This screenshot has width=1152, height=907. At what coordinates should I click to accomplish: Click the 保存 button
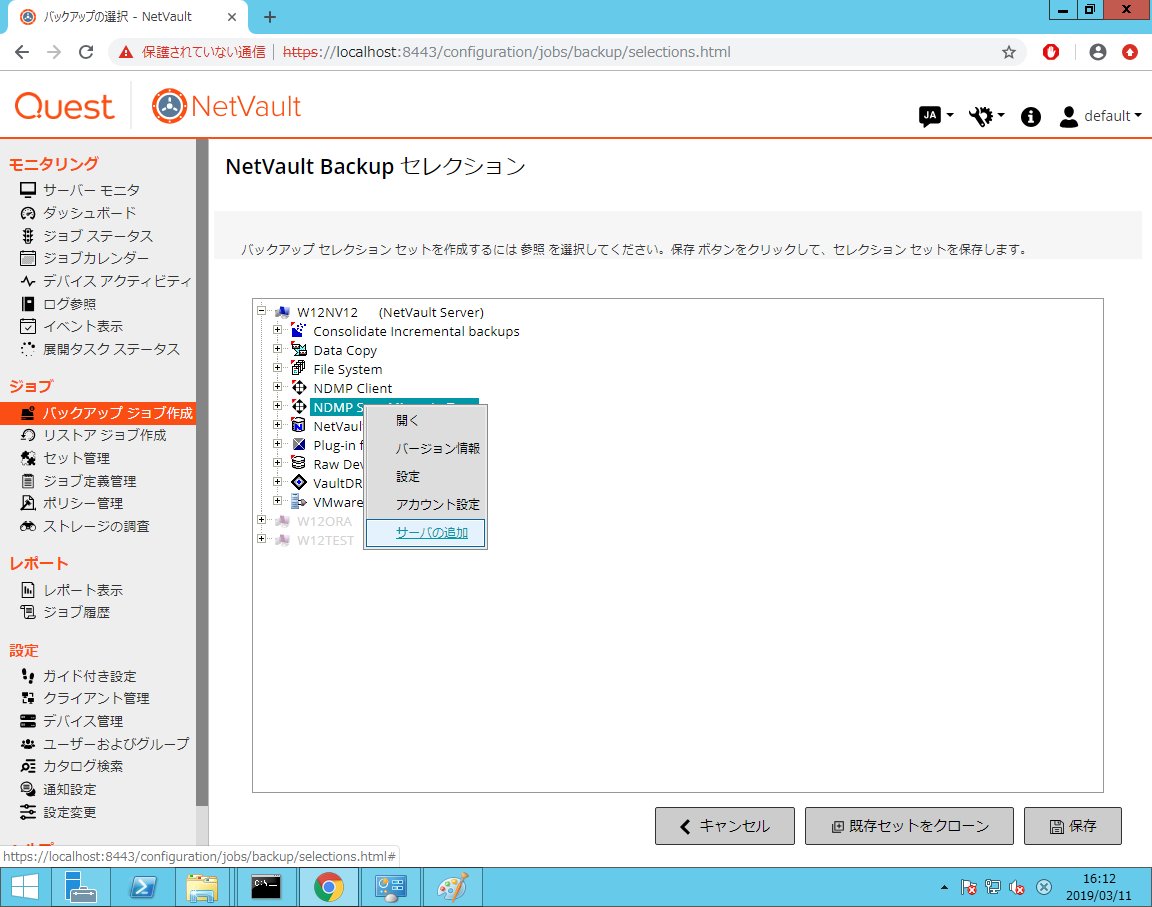(1073, 826)
